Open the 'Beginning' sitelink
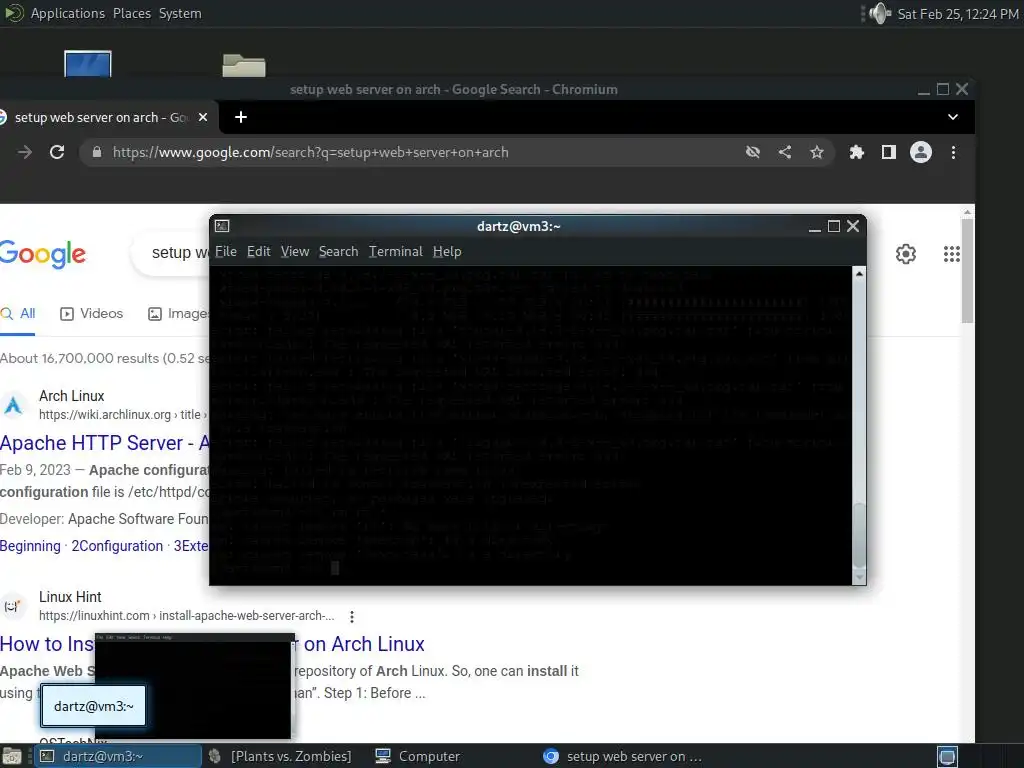This screenshot has height=768, width=1024. tap(30, 546)
